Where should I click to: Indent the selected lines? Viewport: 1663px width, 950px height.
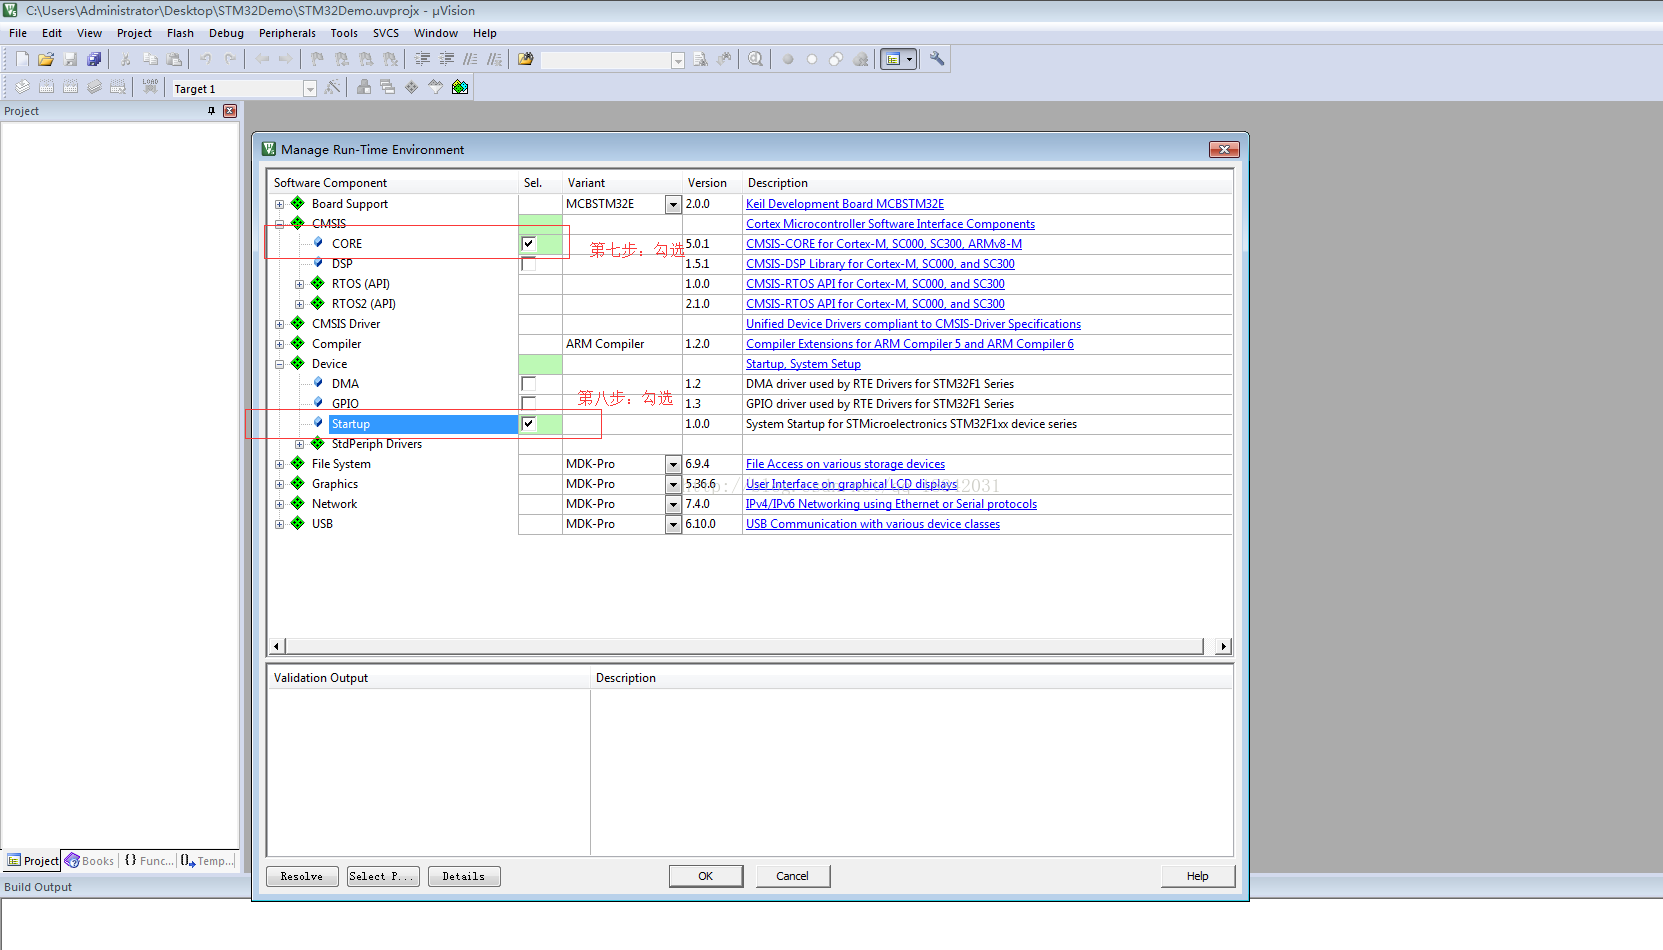[422, 59]
